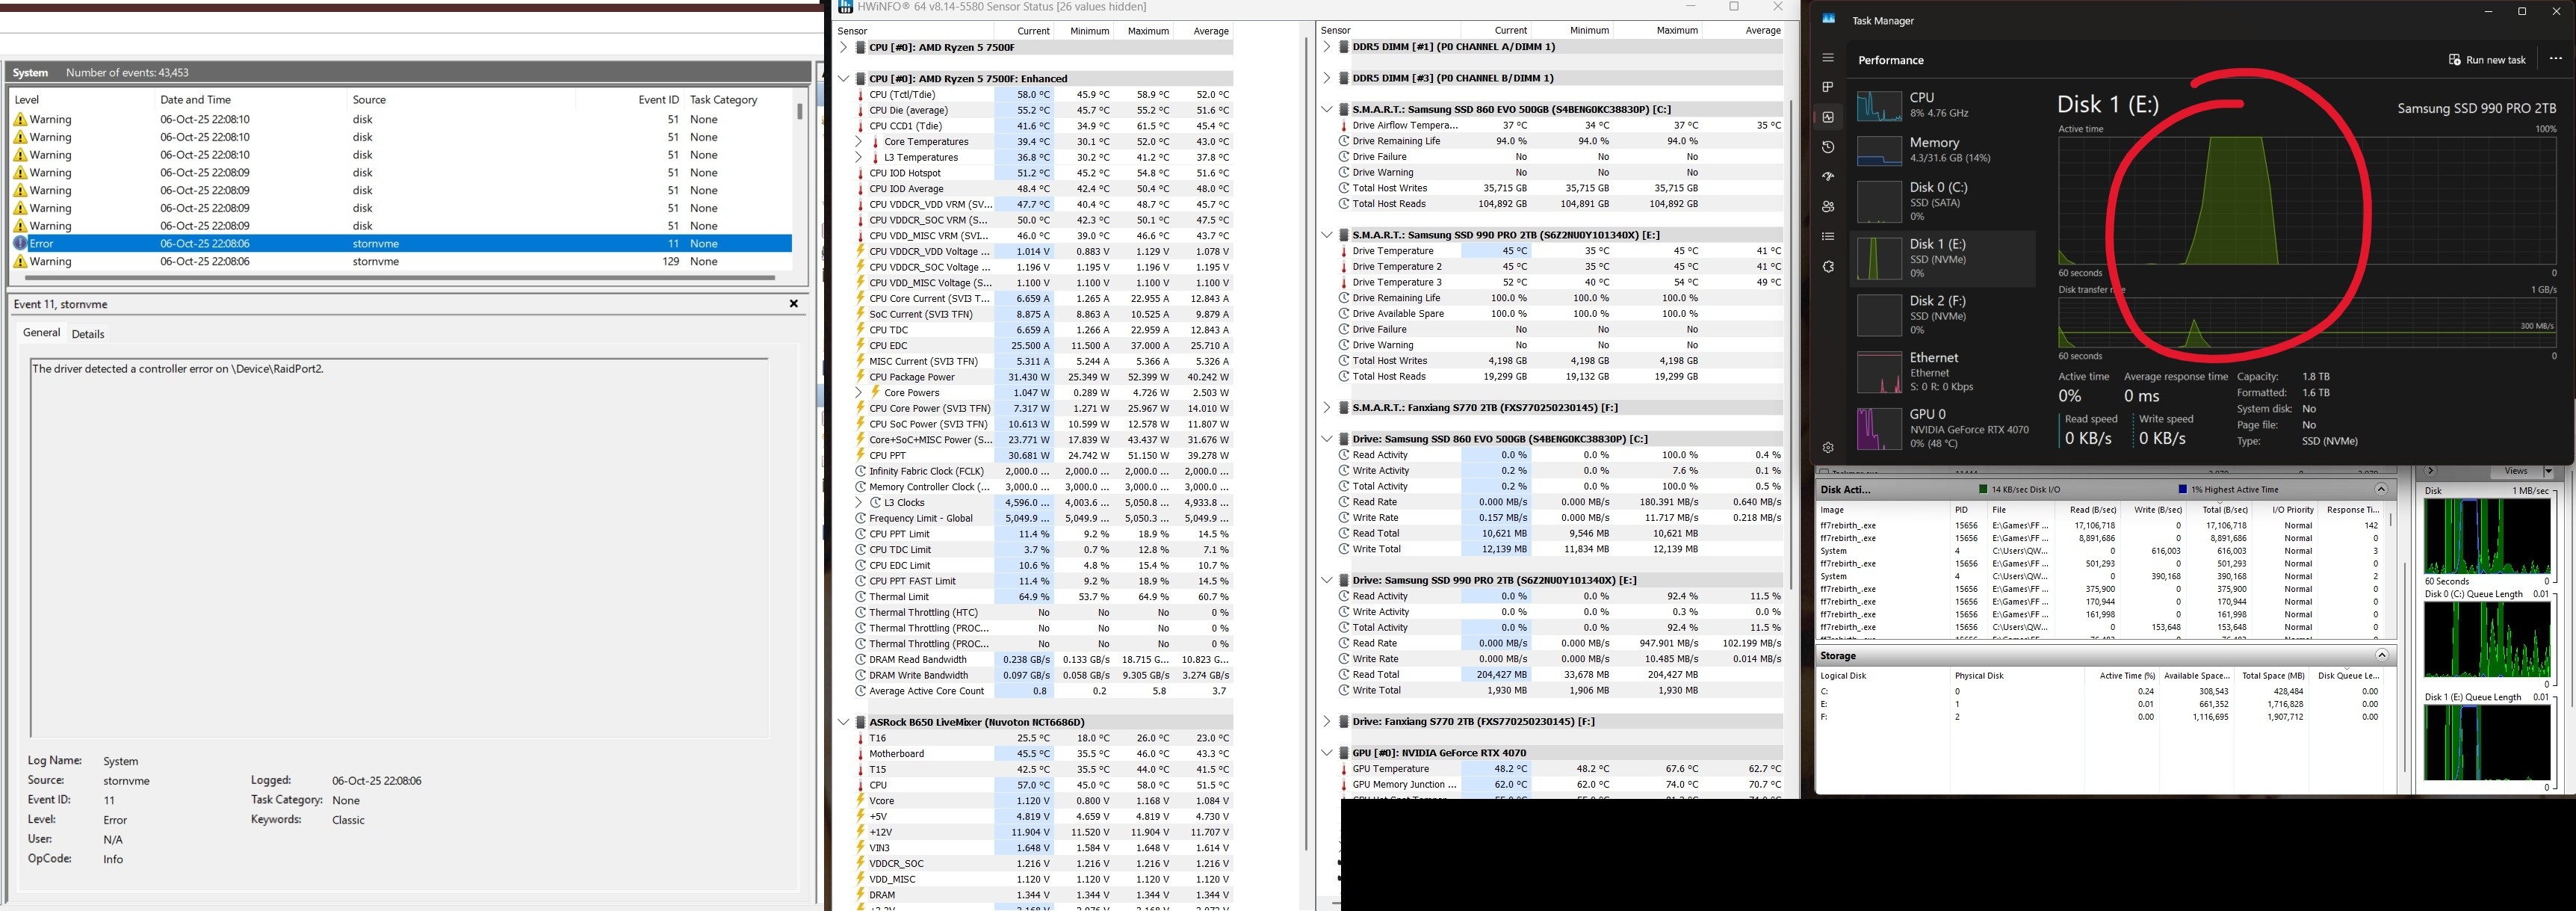This screenshot has height=911, width=2576.
Task: Open the Services icon in Task Manager sidebar
Action: click(1828, 267)
